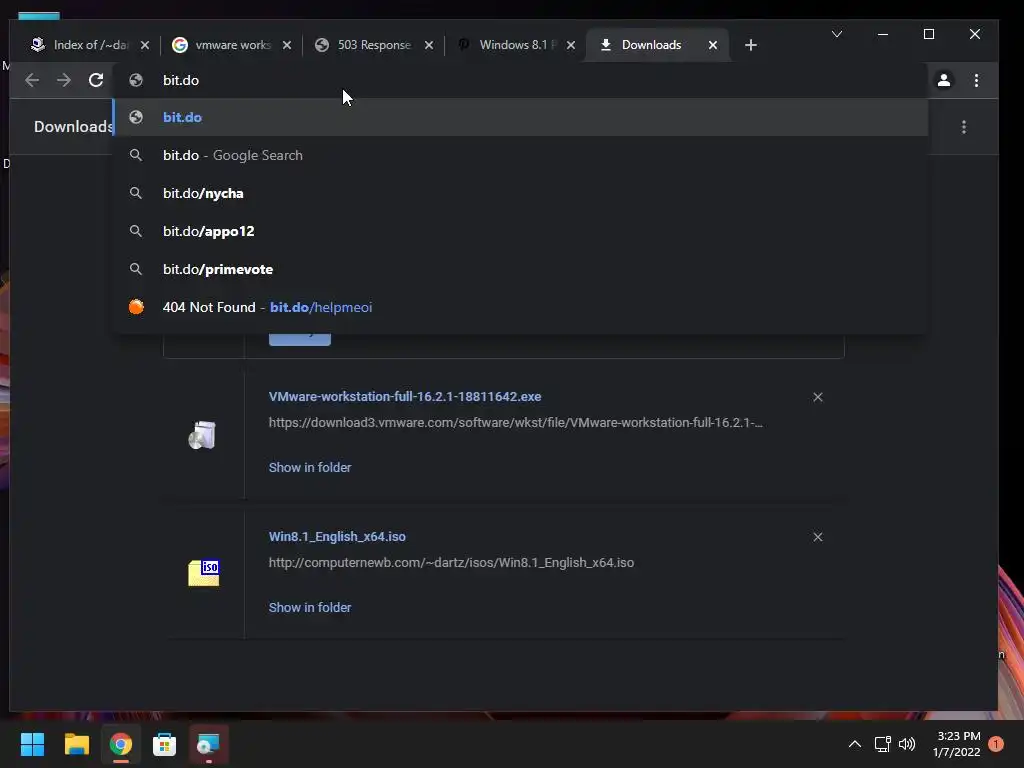Viewport: 1024px width, 768px height.
Task: Show Win8.1_English_x64.iso in folder
Action: pyautogui.click(x=310, y=607)
